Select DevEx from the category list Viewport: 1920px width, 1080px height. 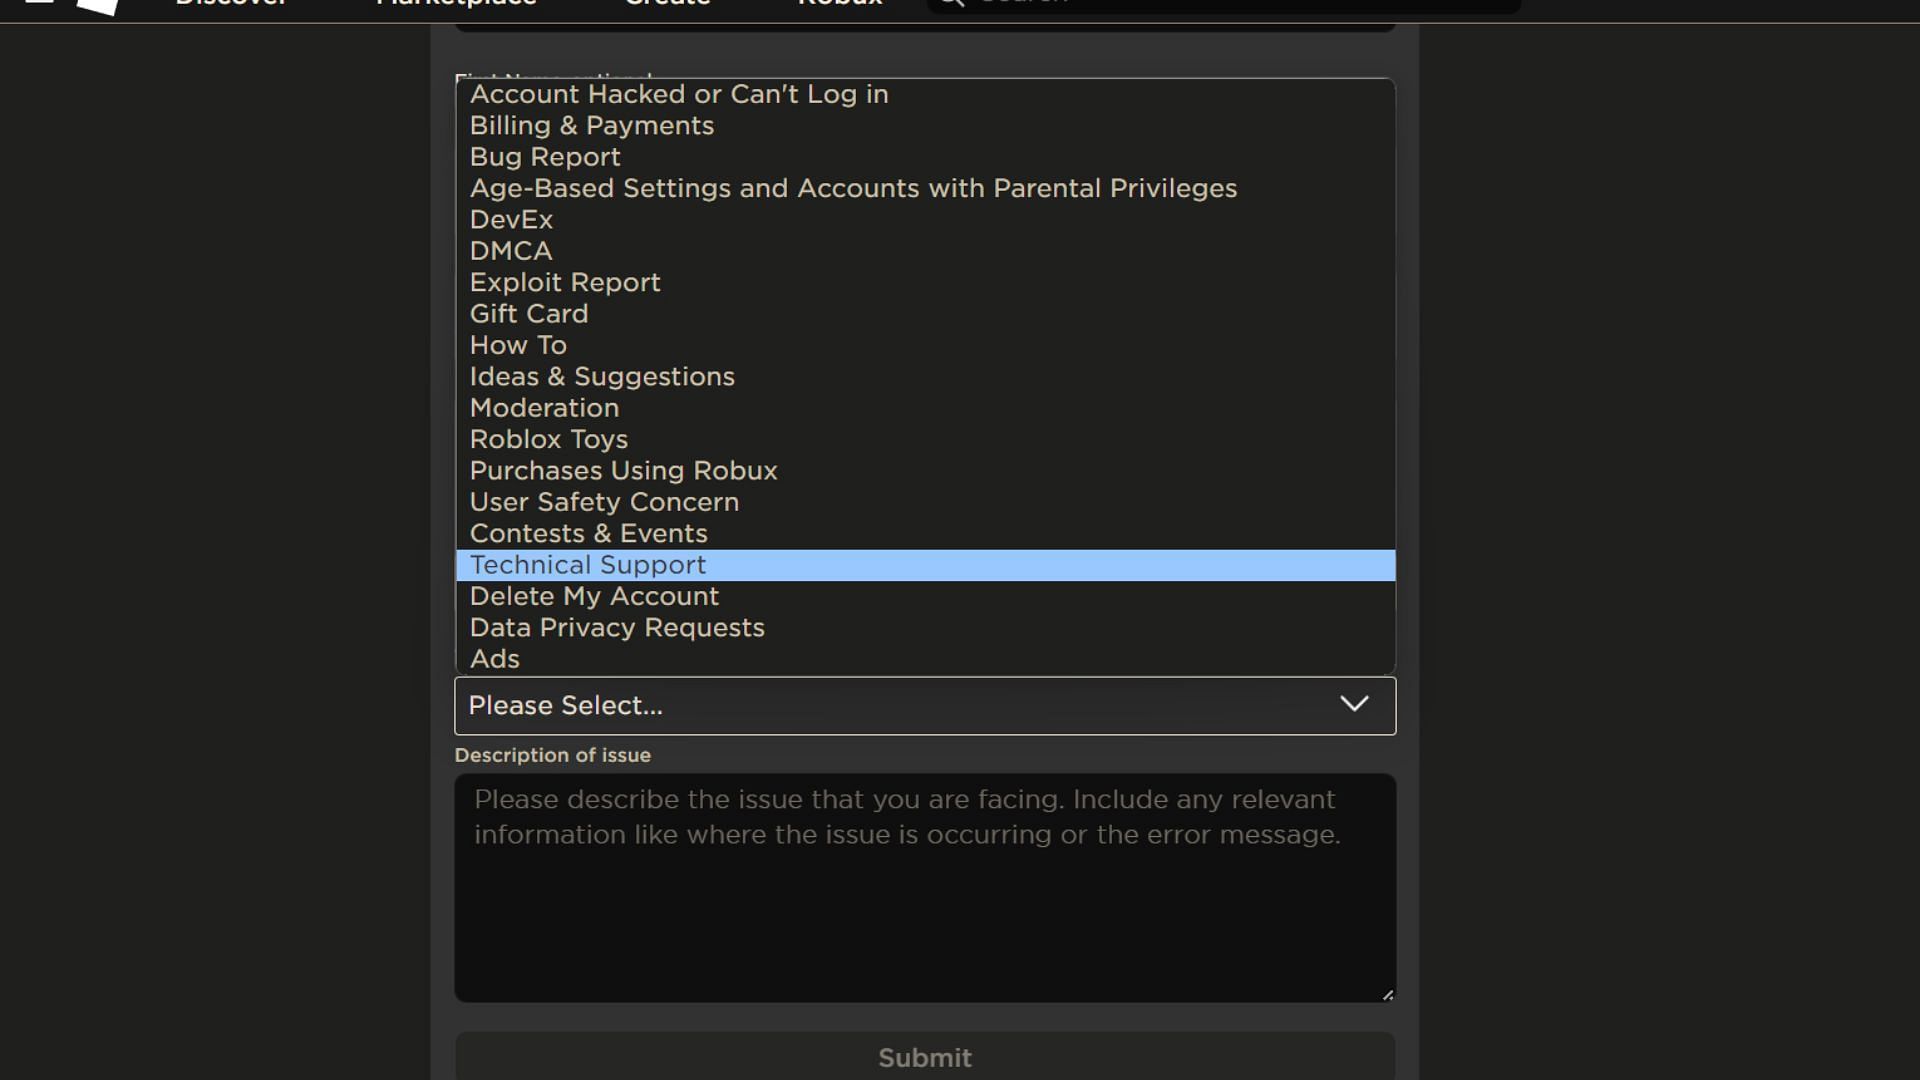pyautogui.click(x=925, y=220)
